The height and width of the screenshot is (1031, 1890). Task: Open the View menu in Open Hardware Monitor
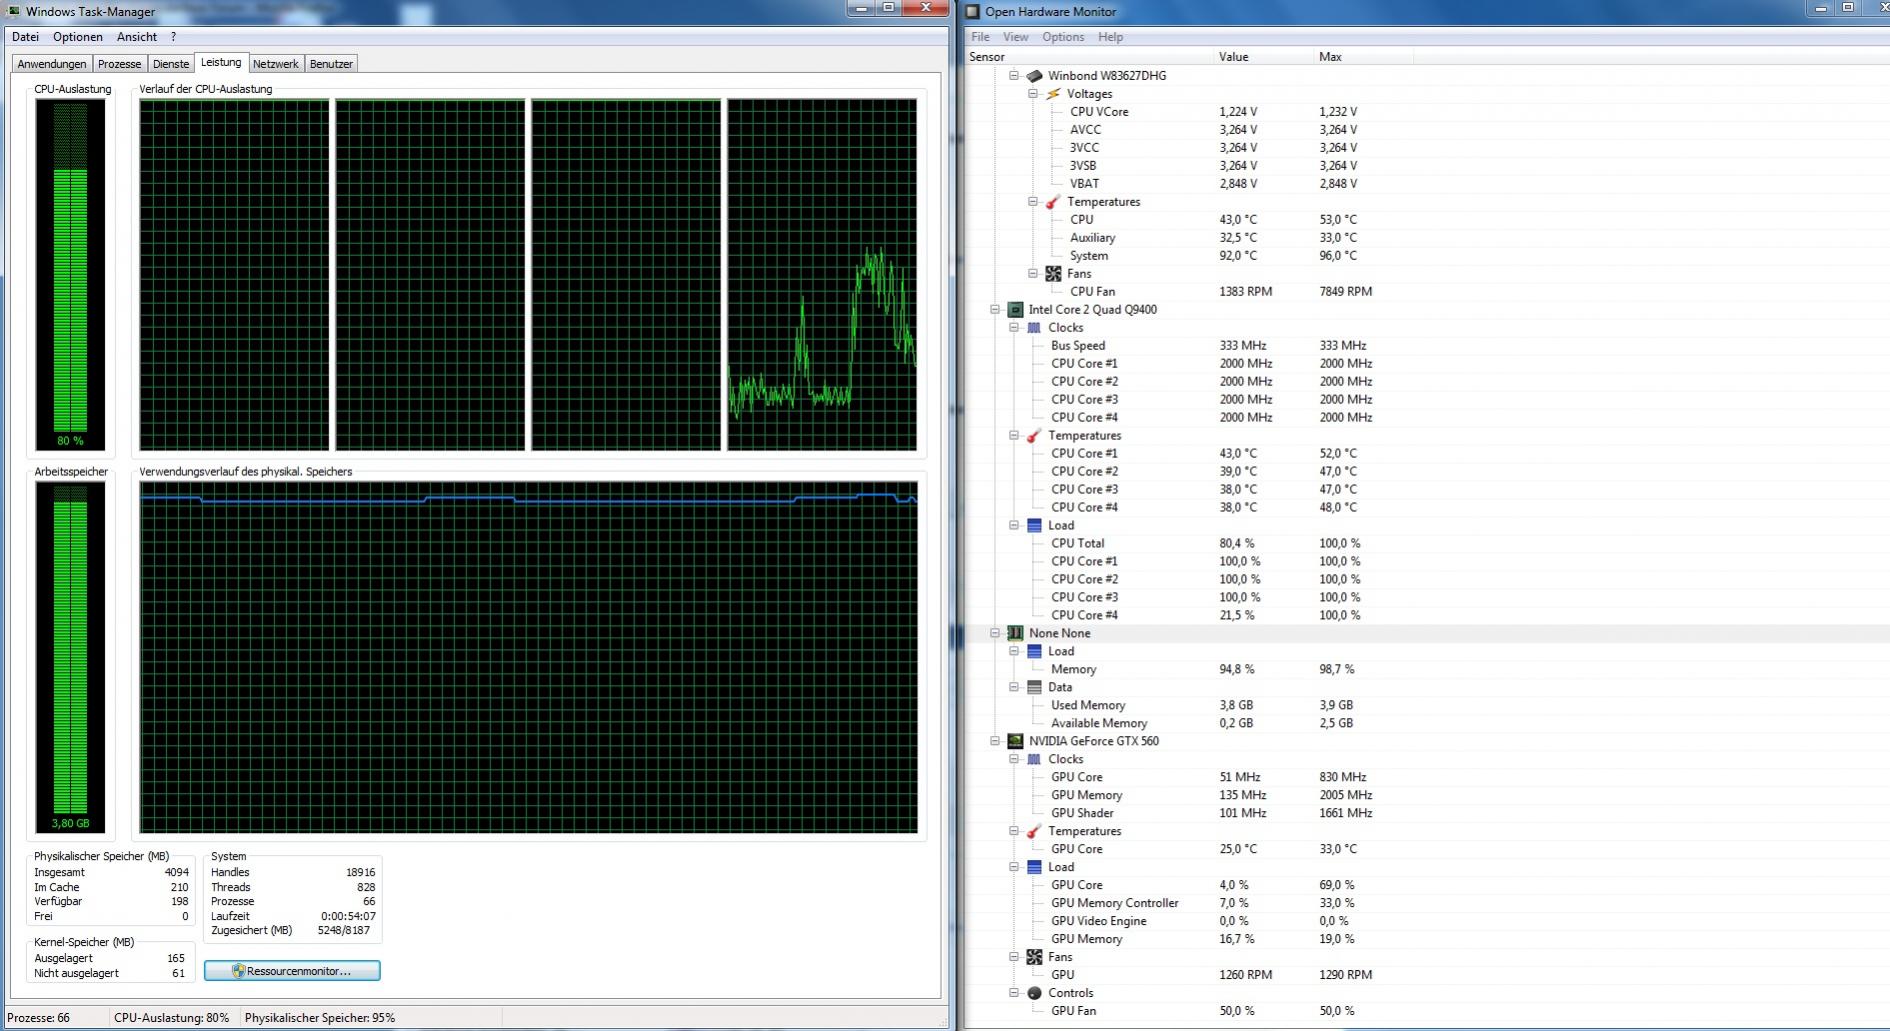[1015, 37]
